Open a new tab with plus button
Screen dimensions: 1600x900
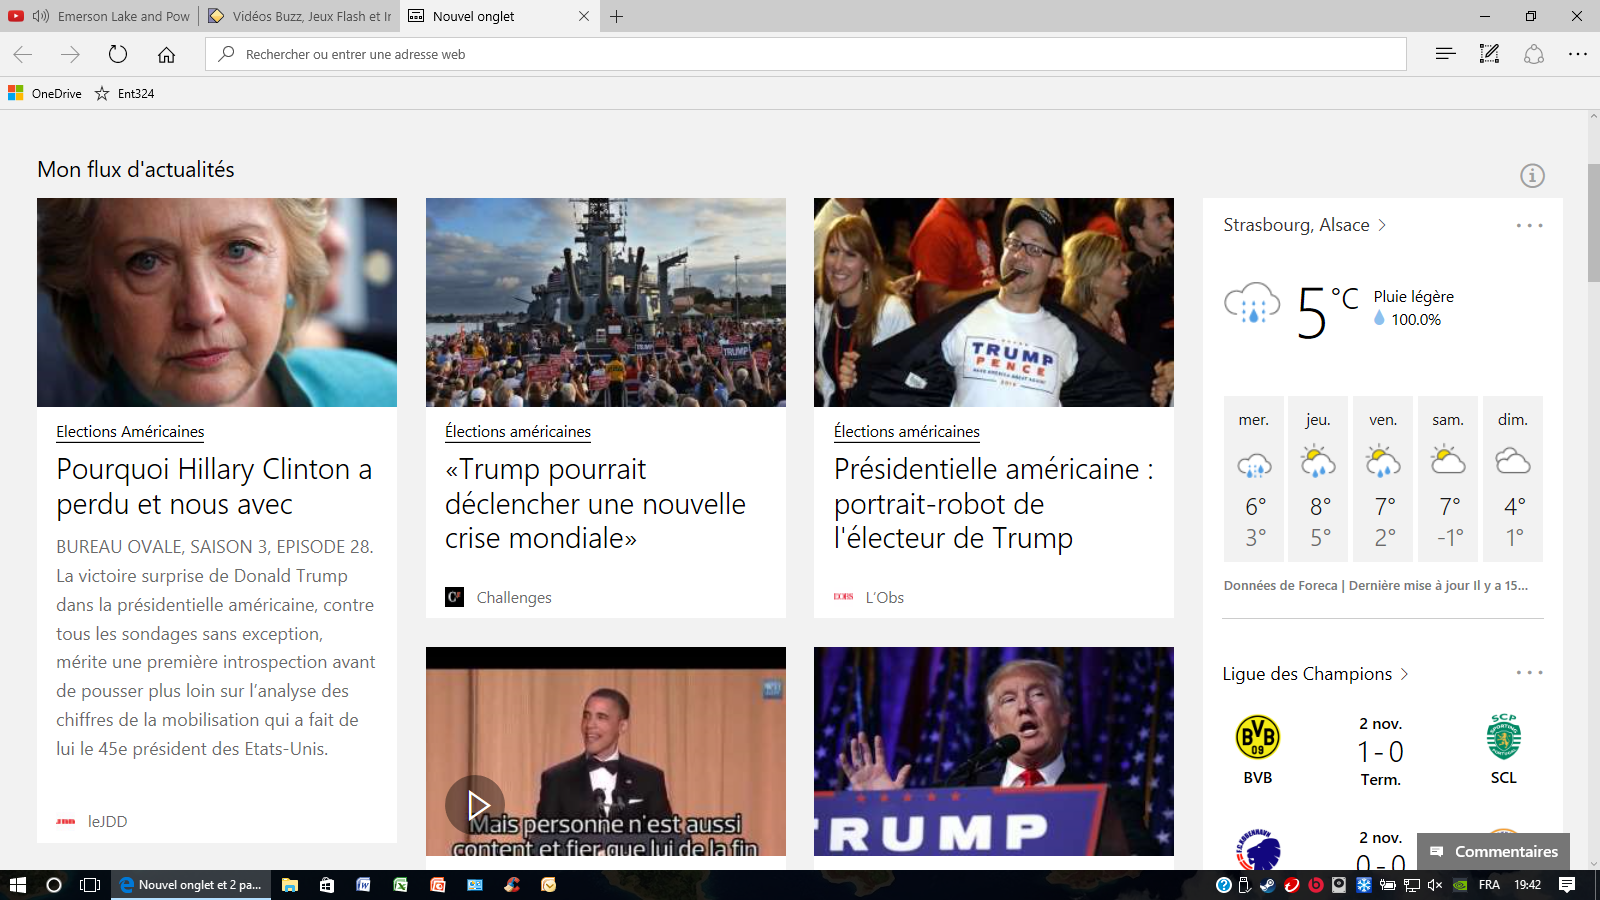(x=617, y=16)
